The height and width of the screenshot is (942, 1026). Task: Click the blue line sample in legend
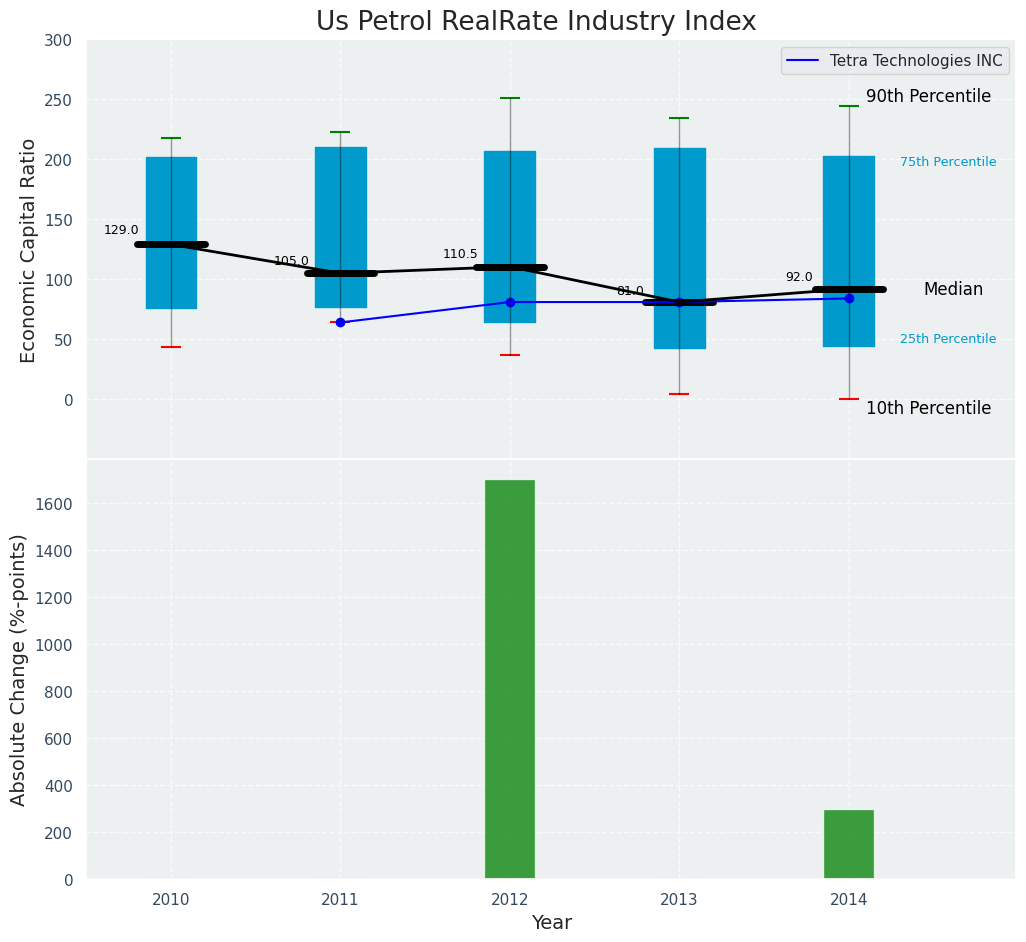coord(803,61)
